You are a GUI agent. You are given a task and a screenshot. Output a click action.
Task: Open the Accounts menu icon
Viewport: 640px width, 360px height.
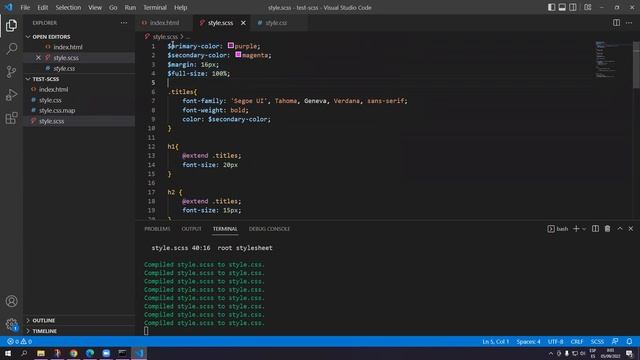point(11,301)
